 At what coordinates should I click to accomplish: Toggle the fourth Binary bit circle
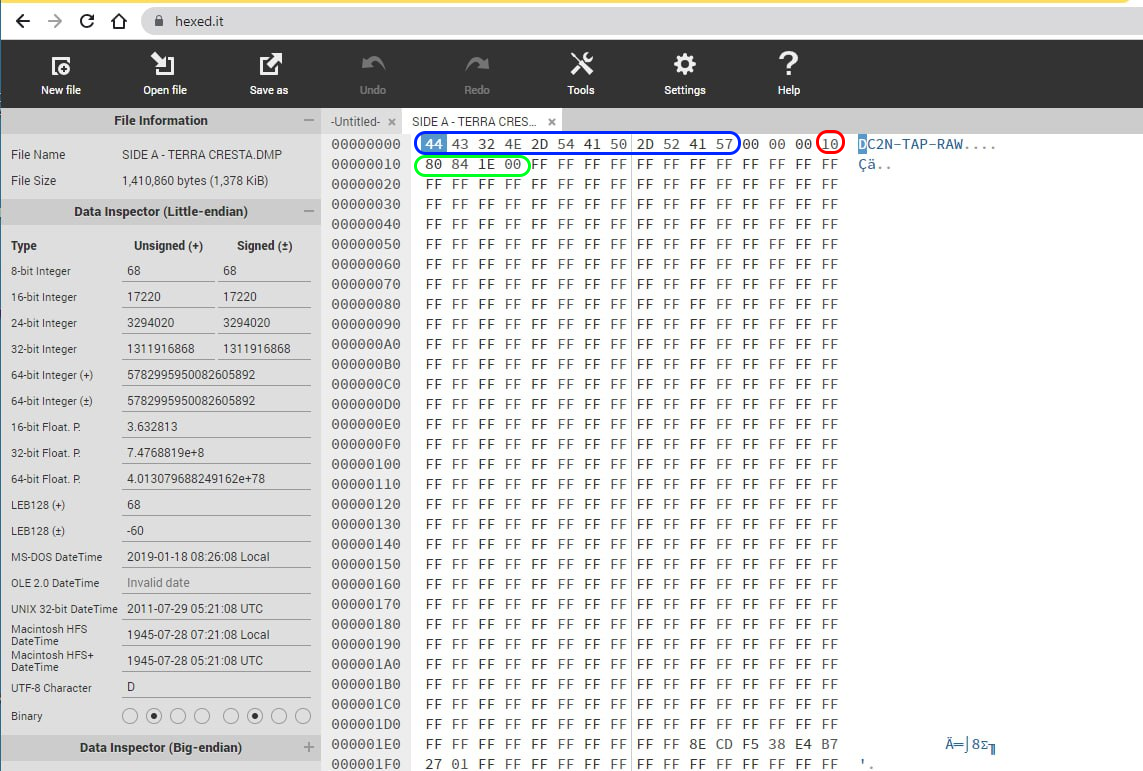coord(202,716)
